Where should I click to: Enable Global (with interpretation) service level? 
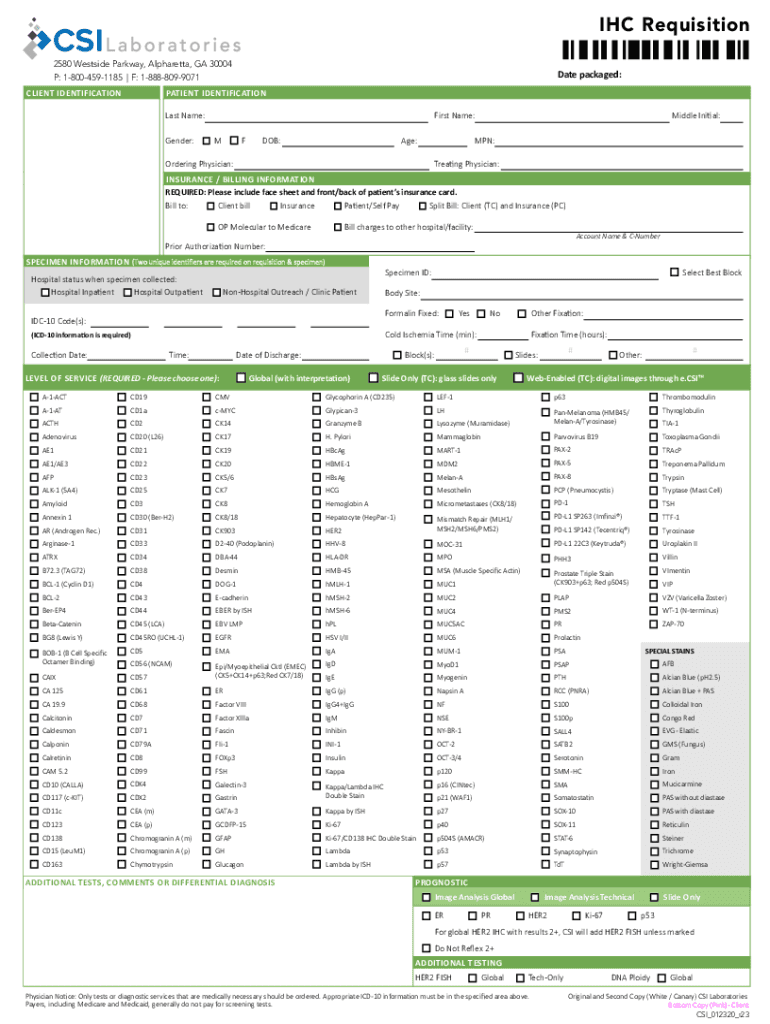click(240, 378)
